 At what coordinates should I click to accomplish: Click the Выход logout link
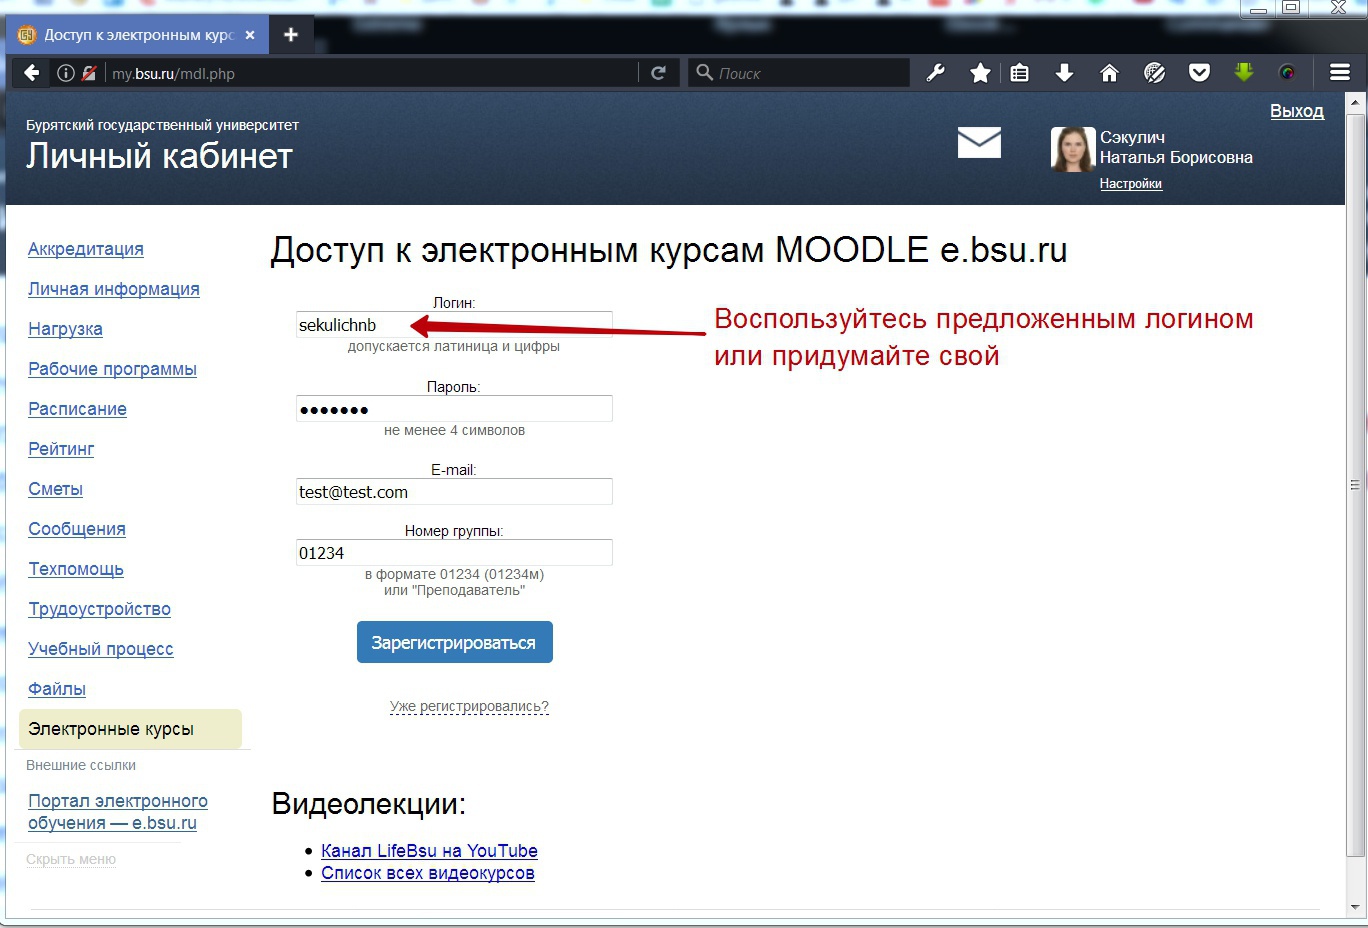(1296, 111)
